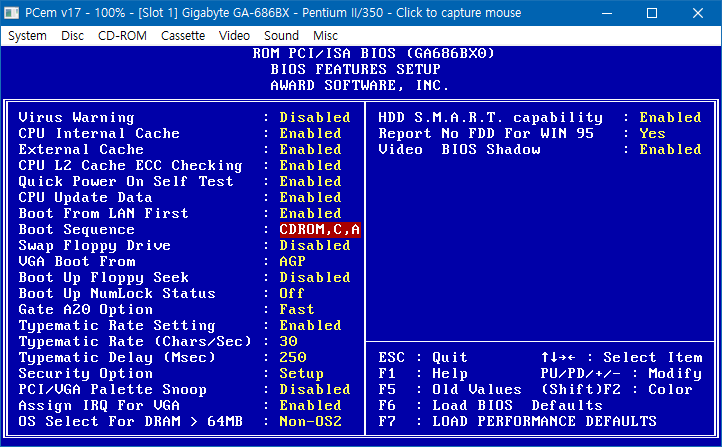Click the Typematic Delay (Msec) label
The height and width of the screenshot is (447, 722).
point(117,357)
